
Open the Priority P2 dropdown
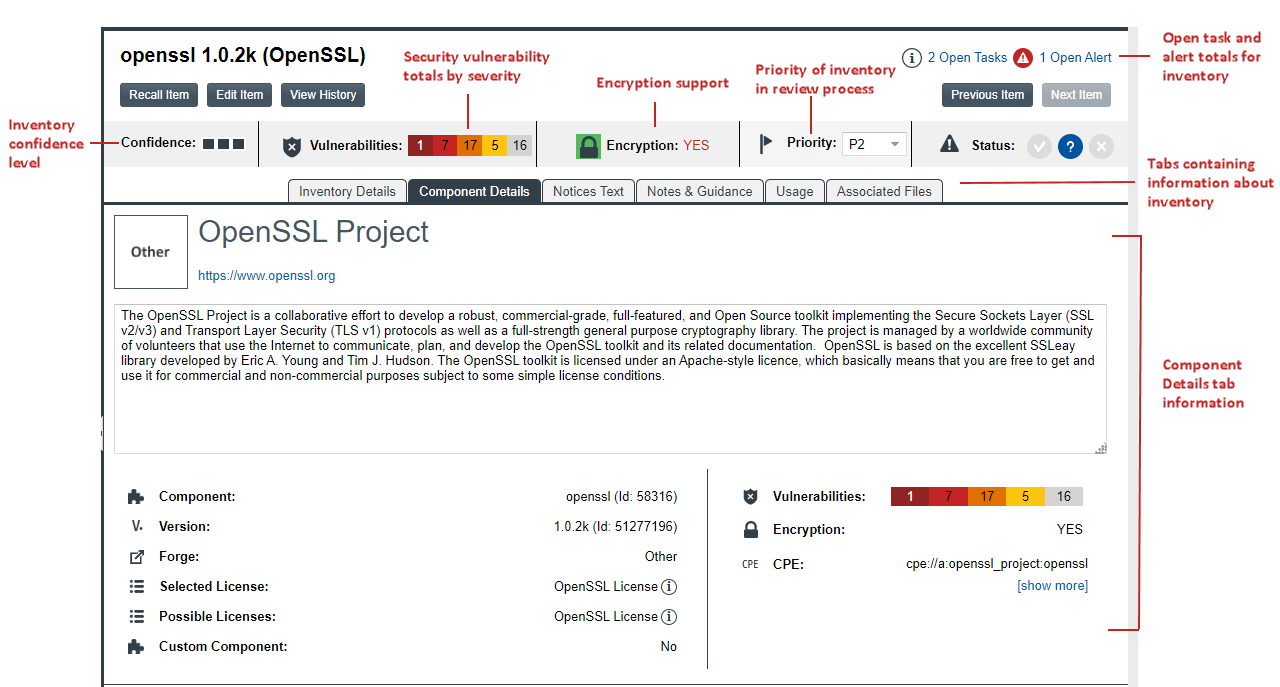[x=874, y=144]
